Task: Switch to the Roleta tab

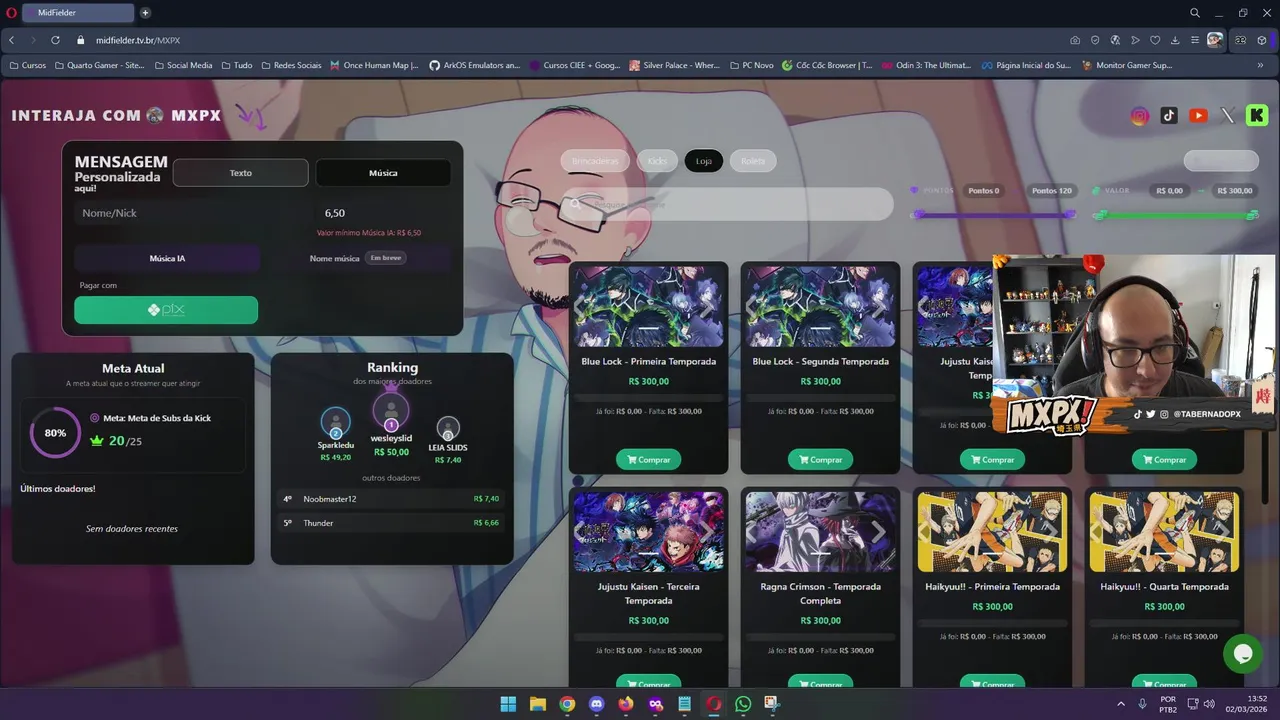Action: point(753,161)
